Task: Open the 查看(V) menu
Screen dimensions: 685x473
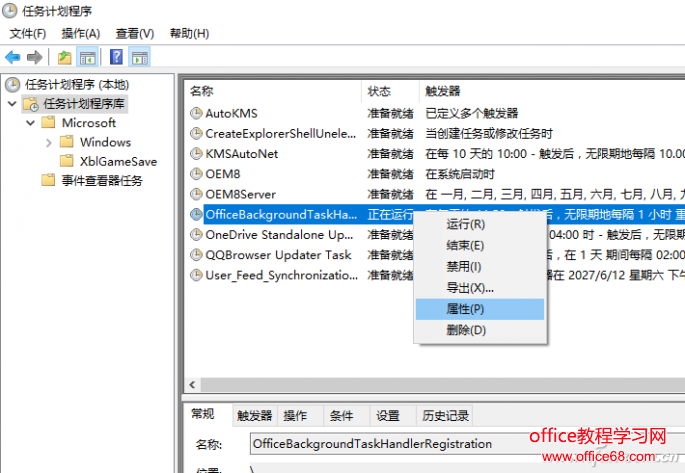Action: click(135, 34)
